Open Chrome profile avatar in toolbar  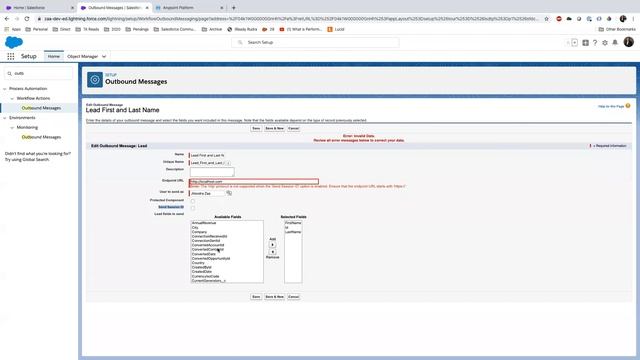tap(623, 19)
